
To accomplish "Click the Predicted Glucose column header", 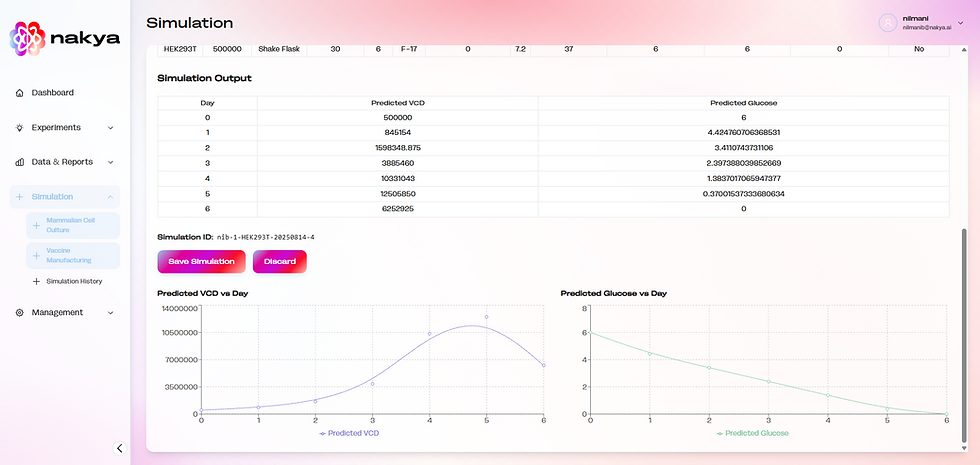I will pos(743,103).
